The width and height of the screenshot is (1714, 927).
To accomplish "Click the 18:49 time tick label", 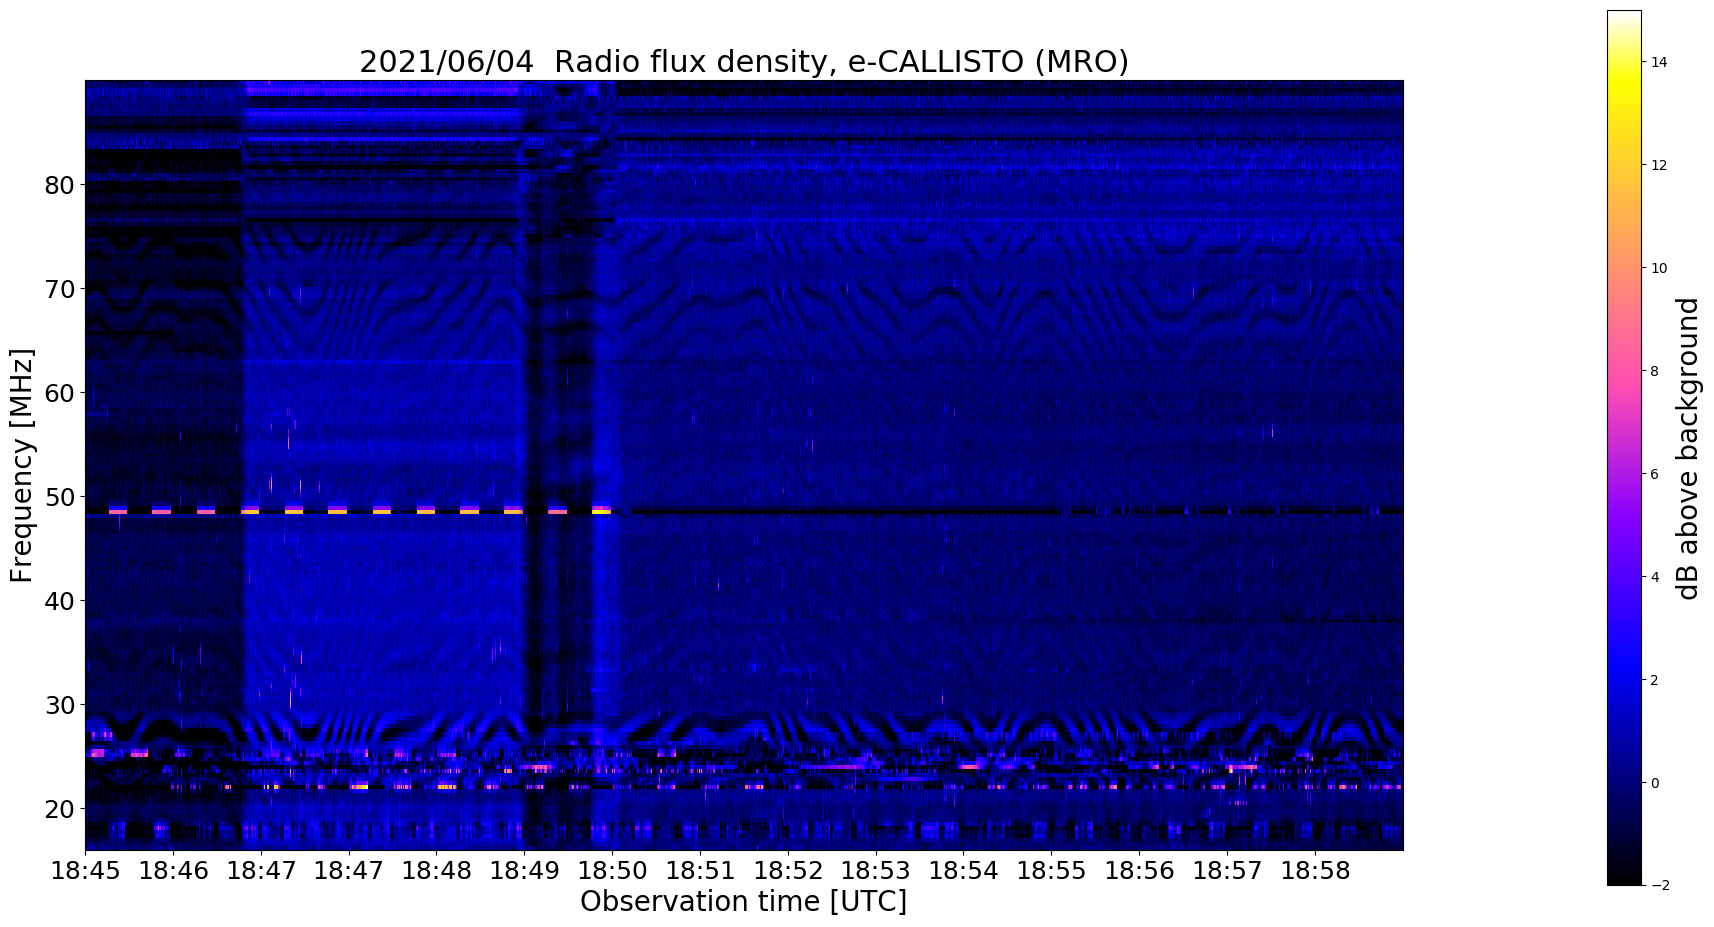I will pyautogui.click(x=524, y=871).
